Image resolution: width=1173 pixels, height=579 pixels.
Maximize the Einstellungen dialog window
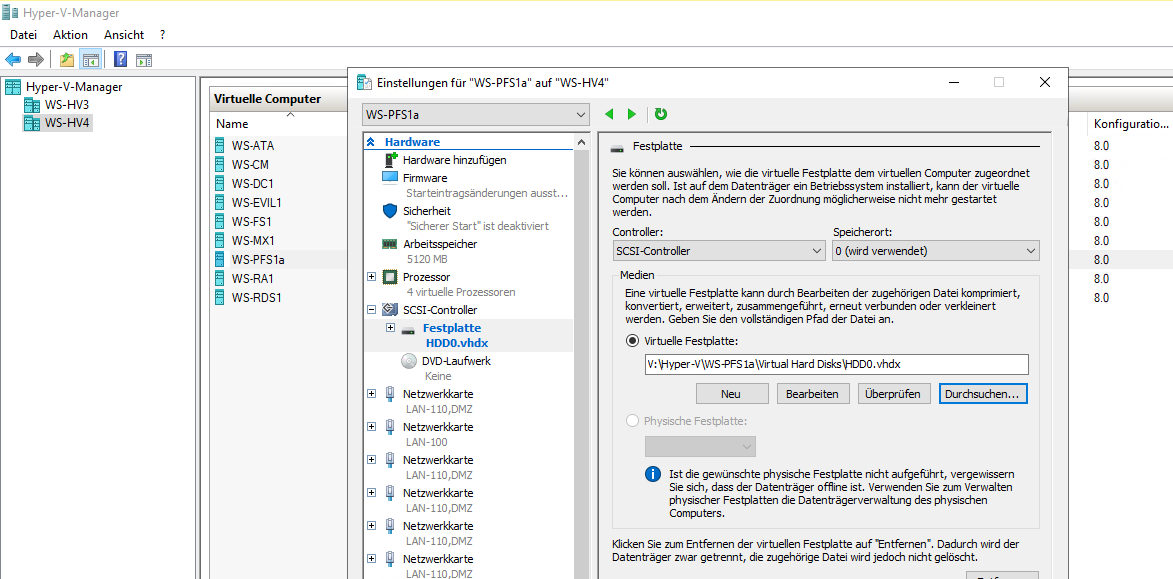click(999, 82)
